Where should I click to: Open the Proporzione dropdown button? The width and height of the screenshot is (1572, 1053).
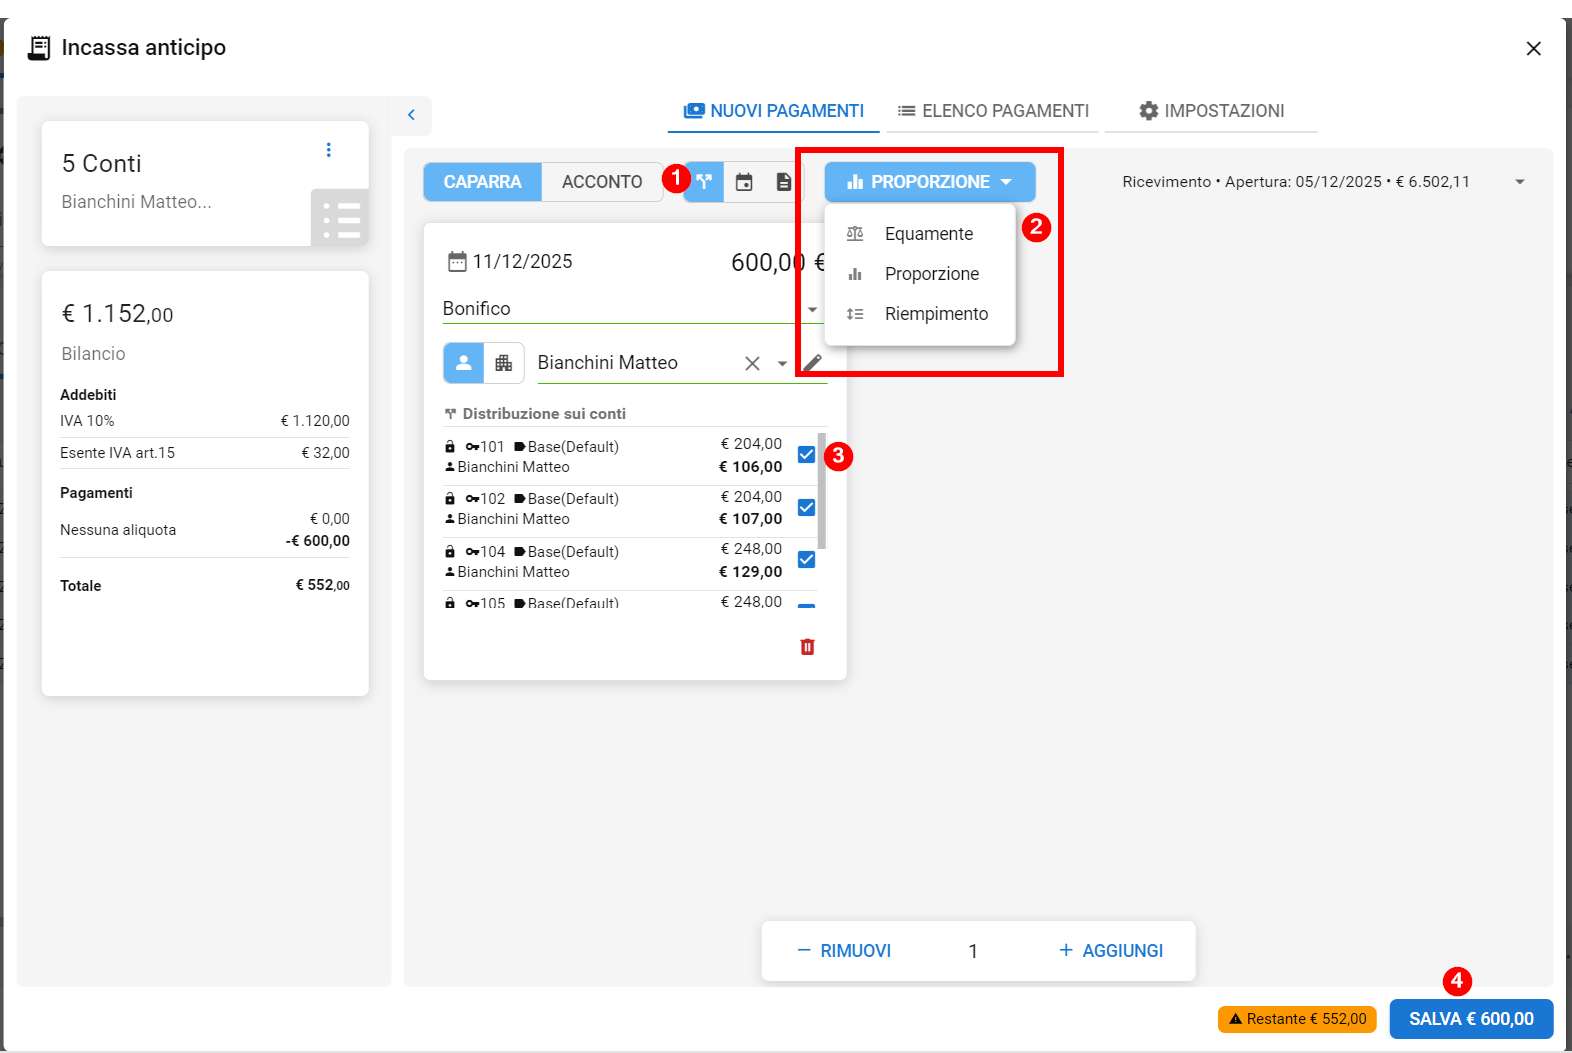(x=929, y=182)
